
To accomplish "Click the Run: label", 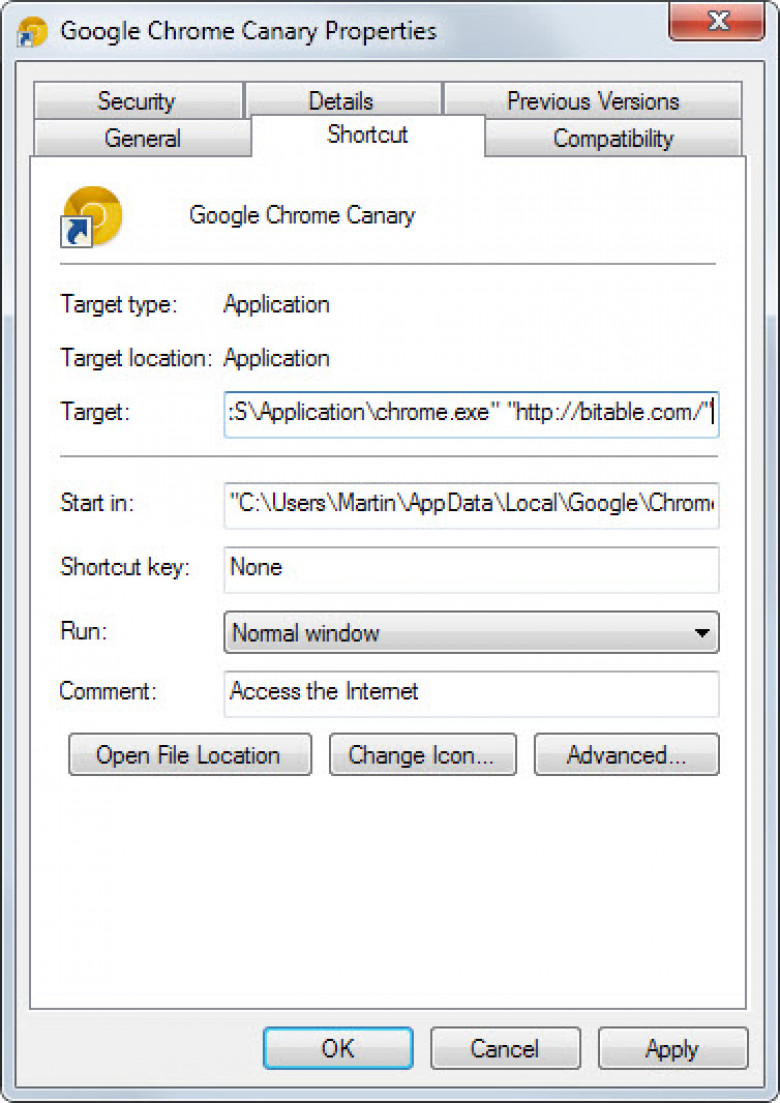I will (x=84, y=630).
